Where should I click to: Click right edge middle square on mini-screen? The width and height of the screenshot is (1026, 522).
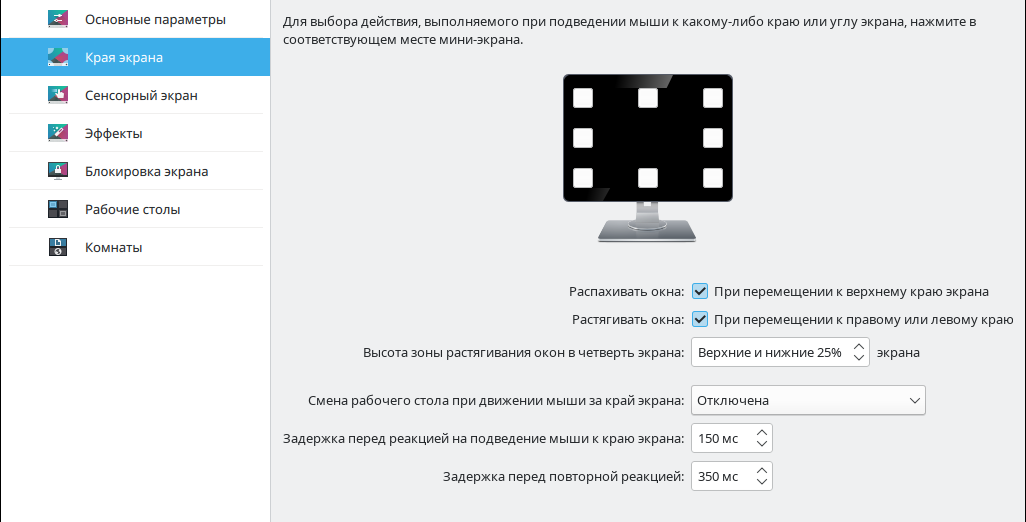coord(713,138)
